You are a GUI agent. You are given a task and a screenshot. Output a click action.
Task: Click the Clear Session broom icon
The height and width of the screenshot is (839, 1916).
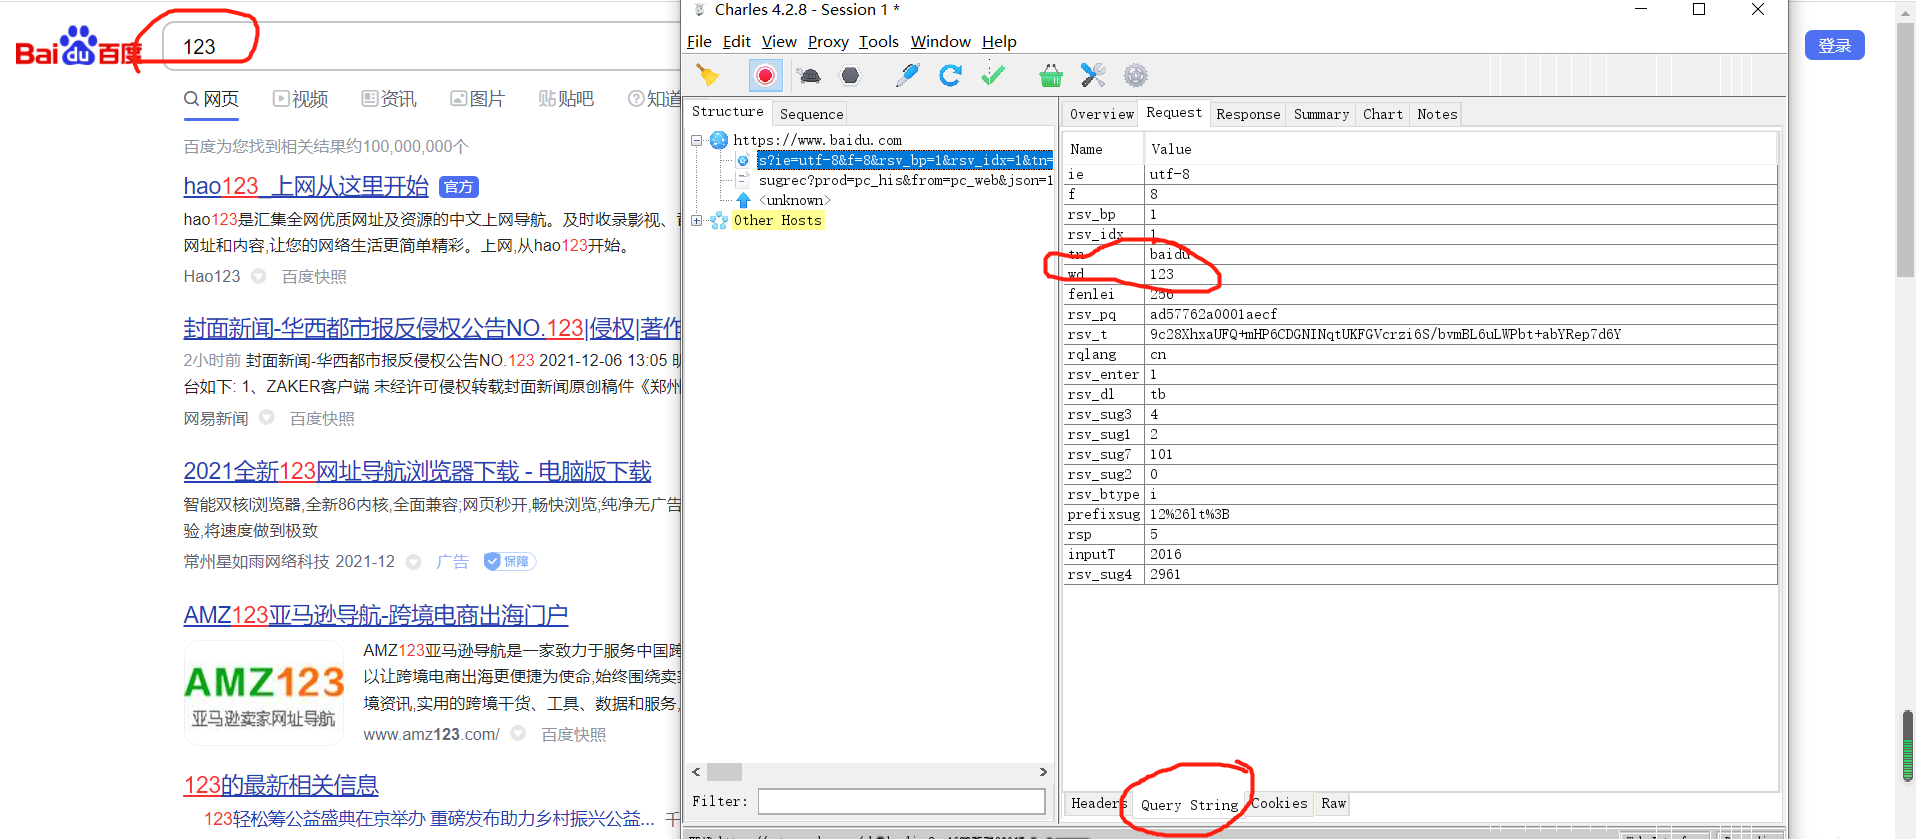pos(708,75)
